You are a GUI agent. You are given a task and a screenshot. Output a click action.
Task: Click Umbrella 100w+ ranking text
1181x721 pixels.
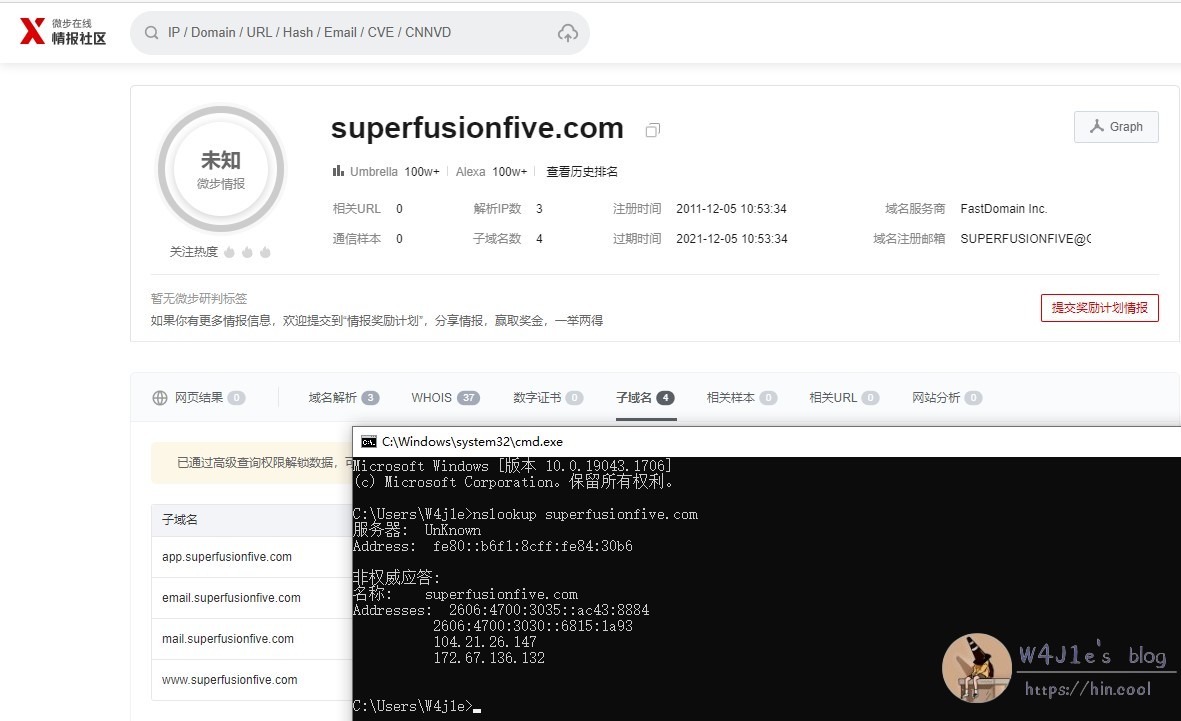click(x=395, y=172)
